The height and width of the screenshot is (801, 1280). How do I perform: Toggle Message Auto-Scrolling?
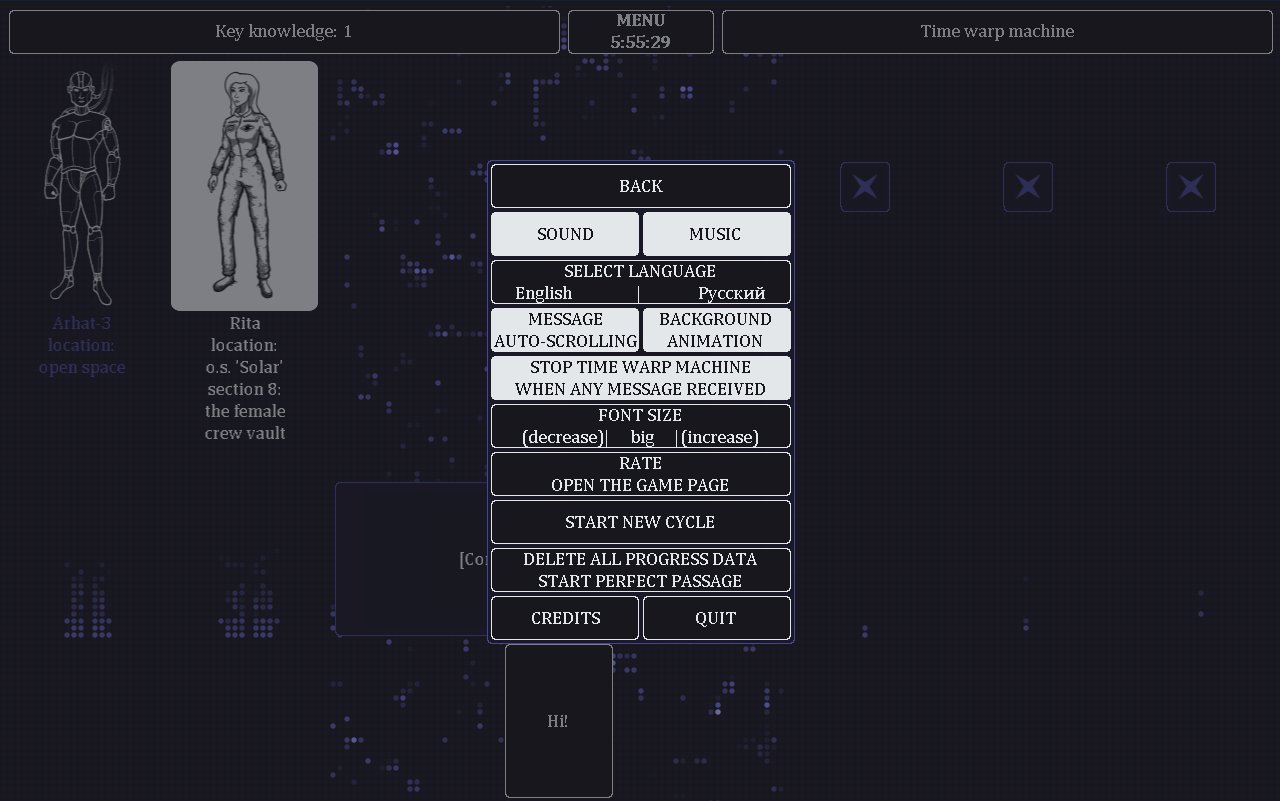[565, 330]
